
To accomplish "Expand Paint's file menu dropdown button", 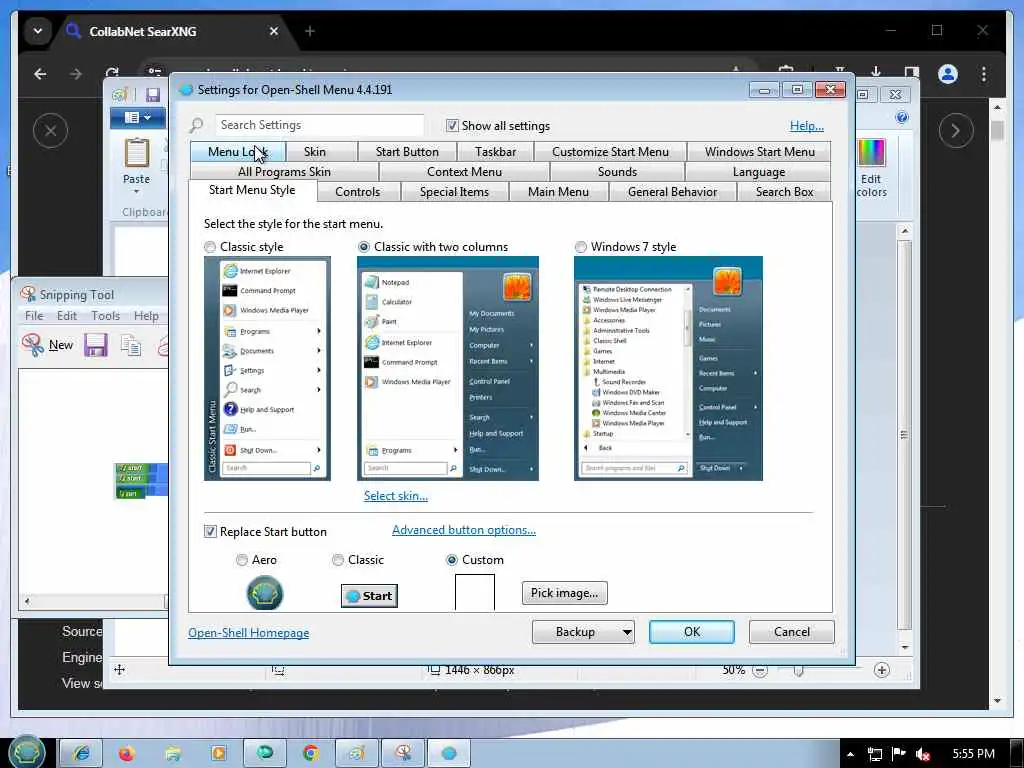I will click(x=138, y=118).
